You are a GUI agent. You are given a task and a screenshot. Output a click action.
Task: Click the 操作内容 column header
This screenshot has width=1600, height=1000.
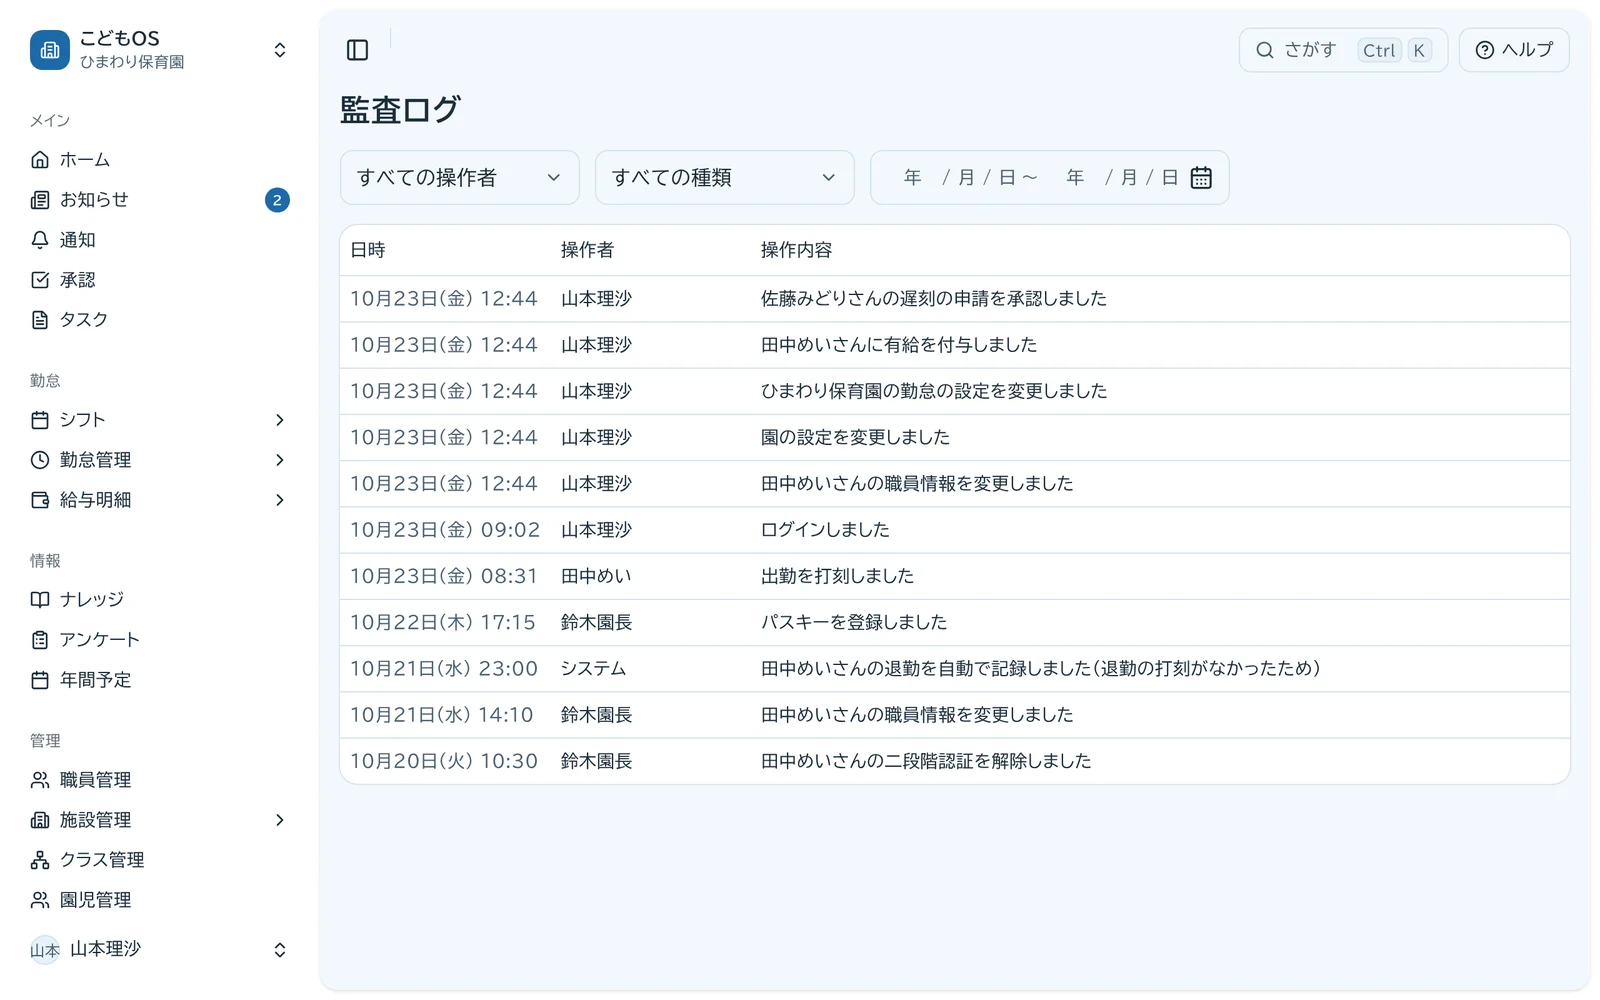click(796, 250)
